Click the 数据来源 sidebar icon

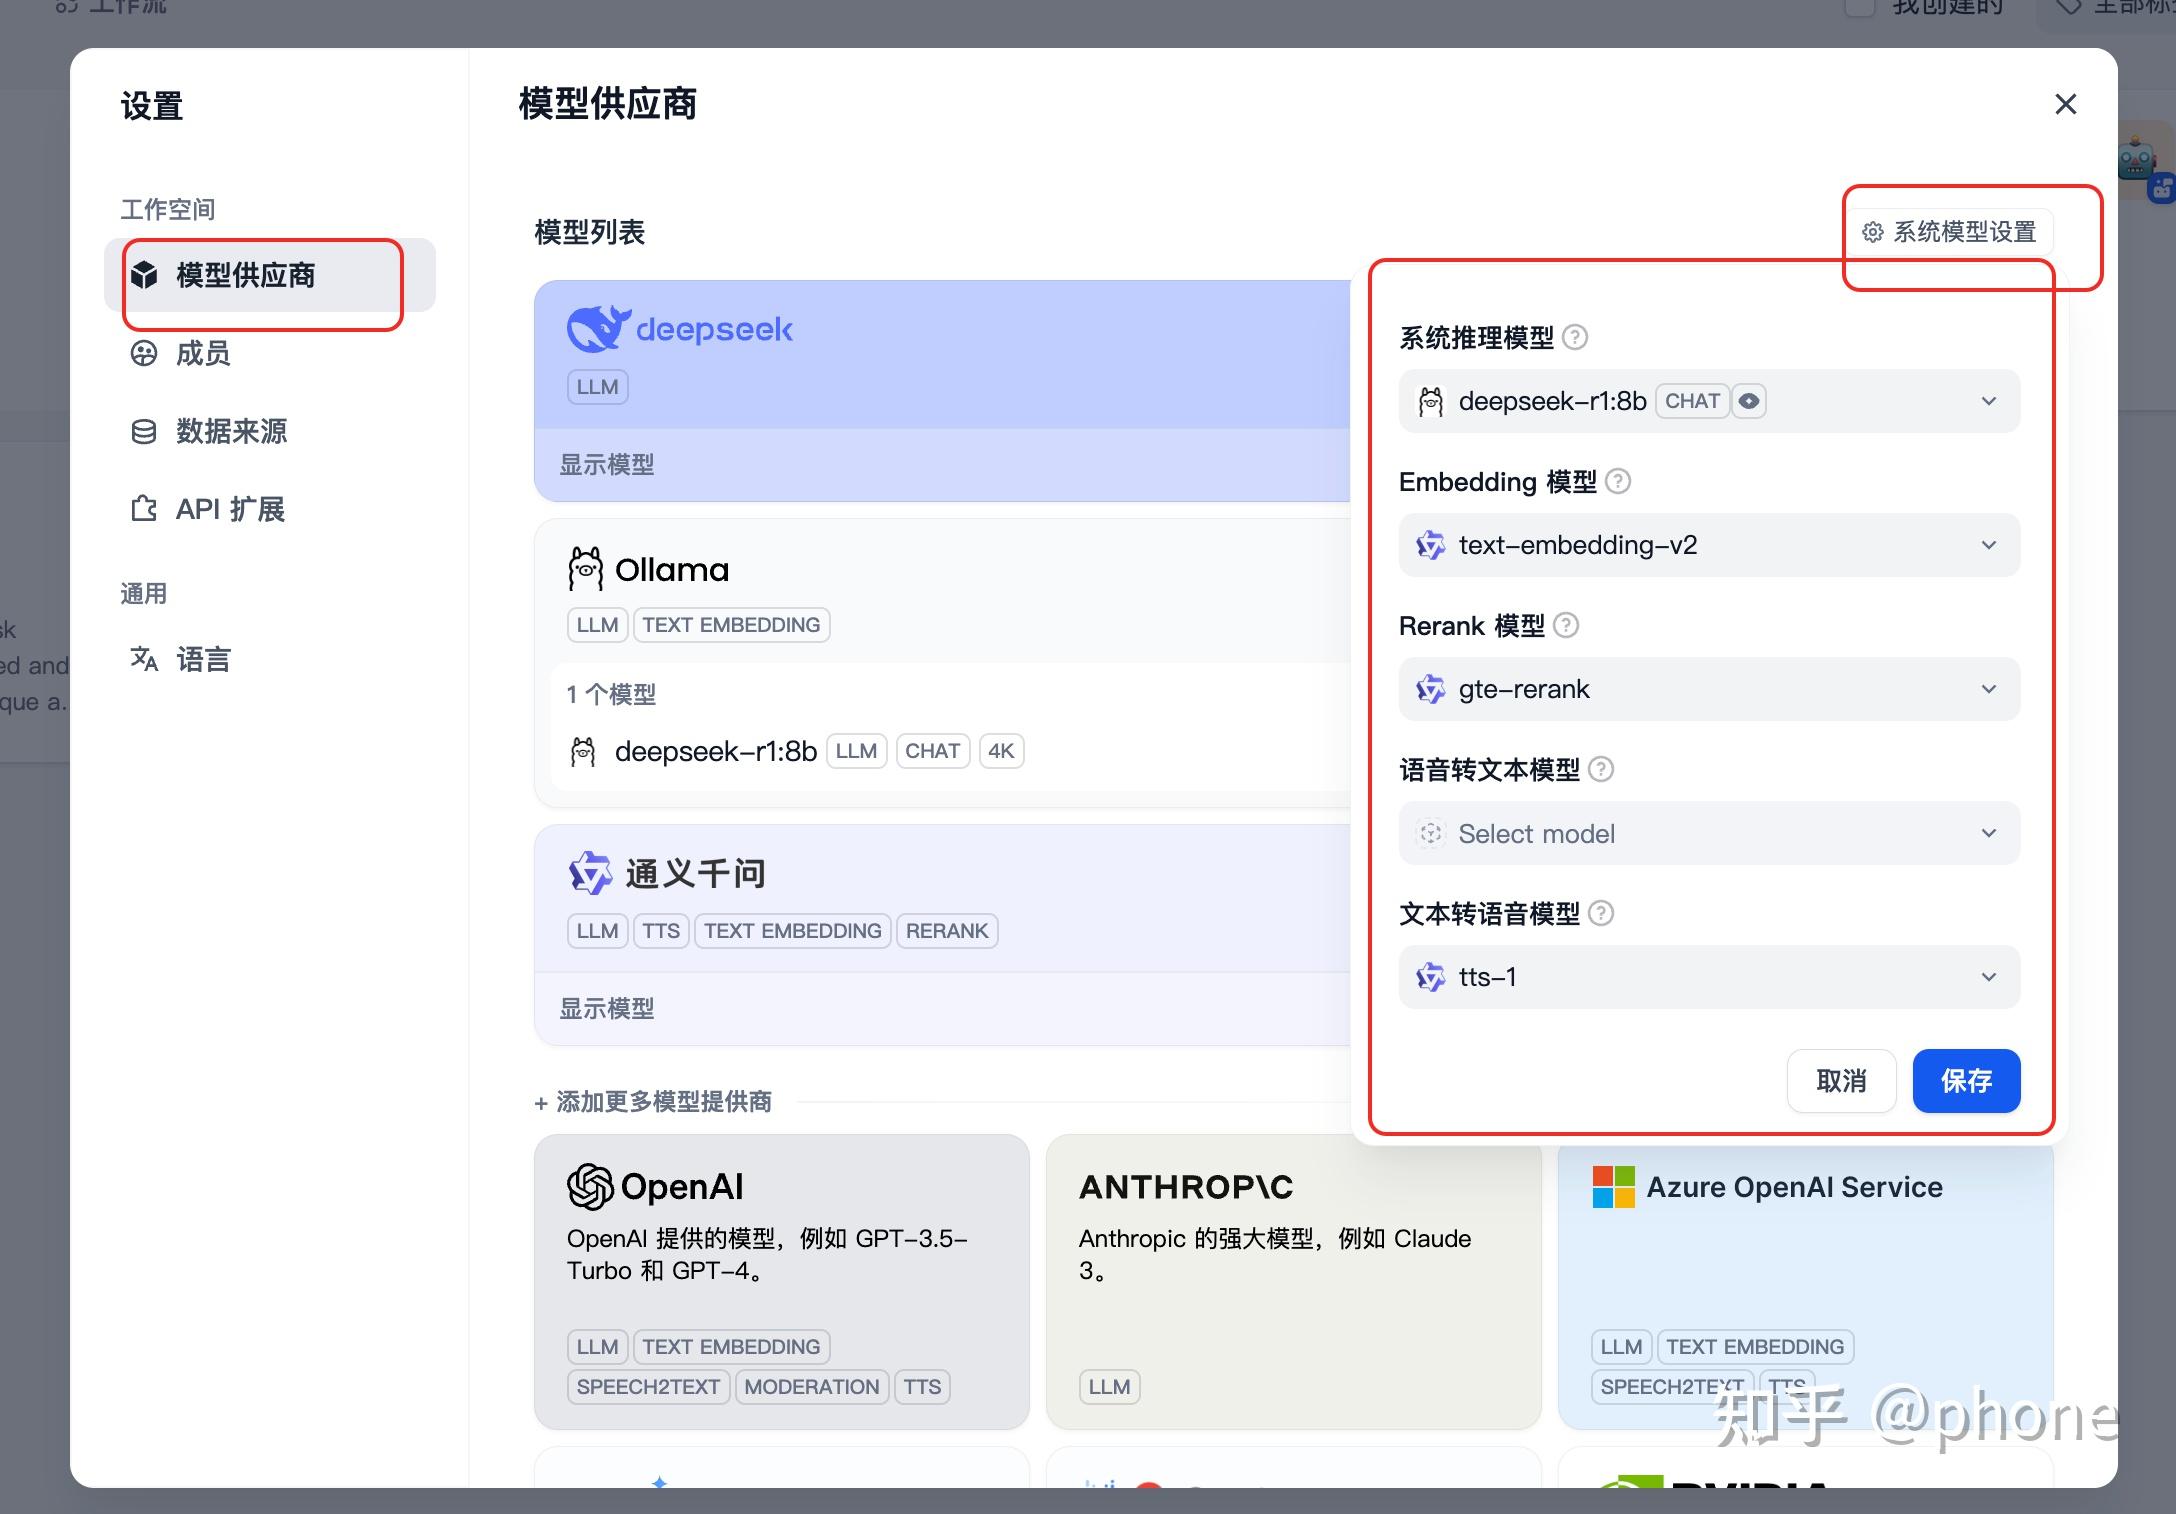click(x=144, y=432)
